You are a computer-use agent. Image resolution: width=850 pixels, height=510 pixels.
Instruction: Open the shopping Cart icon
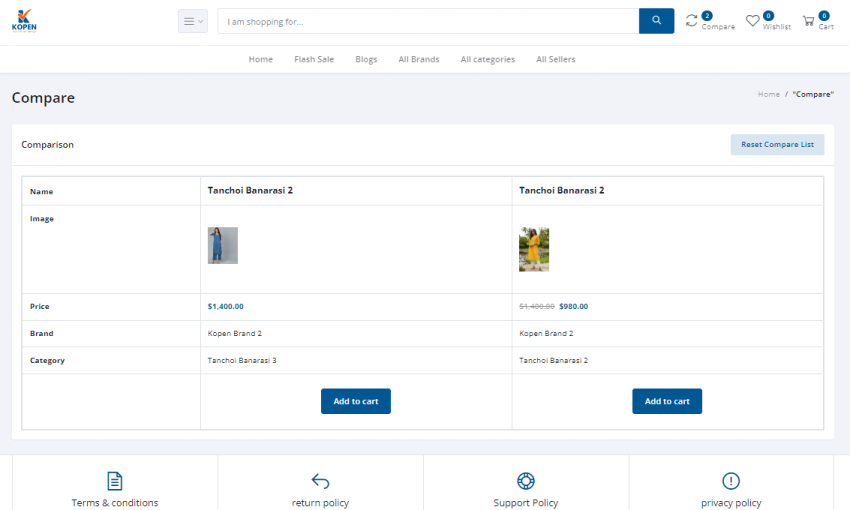click(808, 21)
